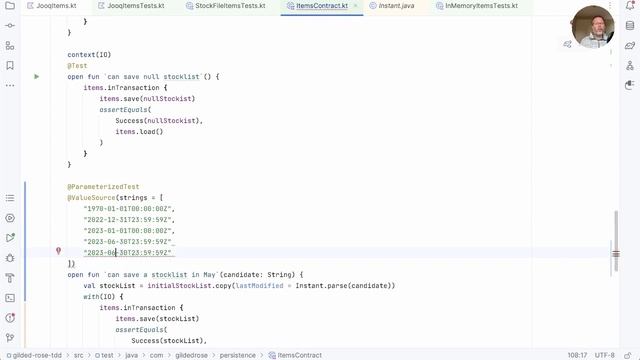Click the intention bulb gutter icon
This screenshot has width=640, height=360.
(x=58, y=251)
